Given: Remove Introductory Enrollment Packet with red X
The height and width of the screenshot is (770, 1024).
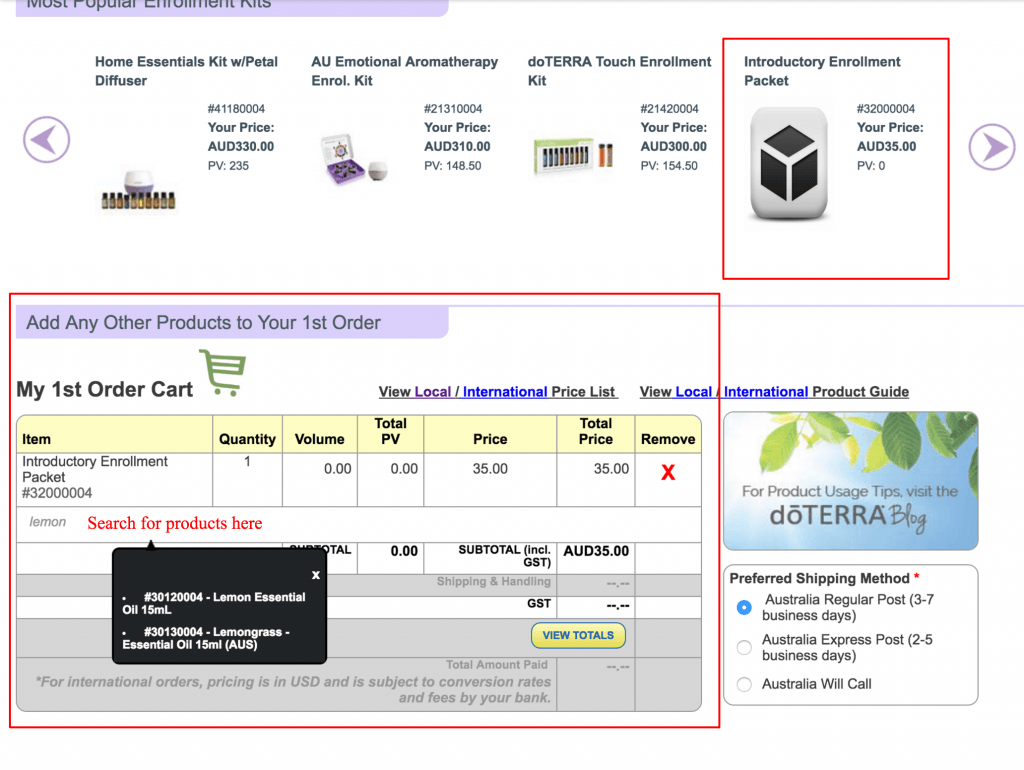Looking at the screenshot, I should [667, 472].
